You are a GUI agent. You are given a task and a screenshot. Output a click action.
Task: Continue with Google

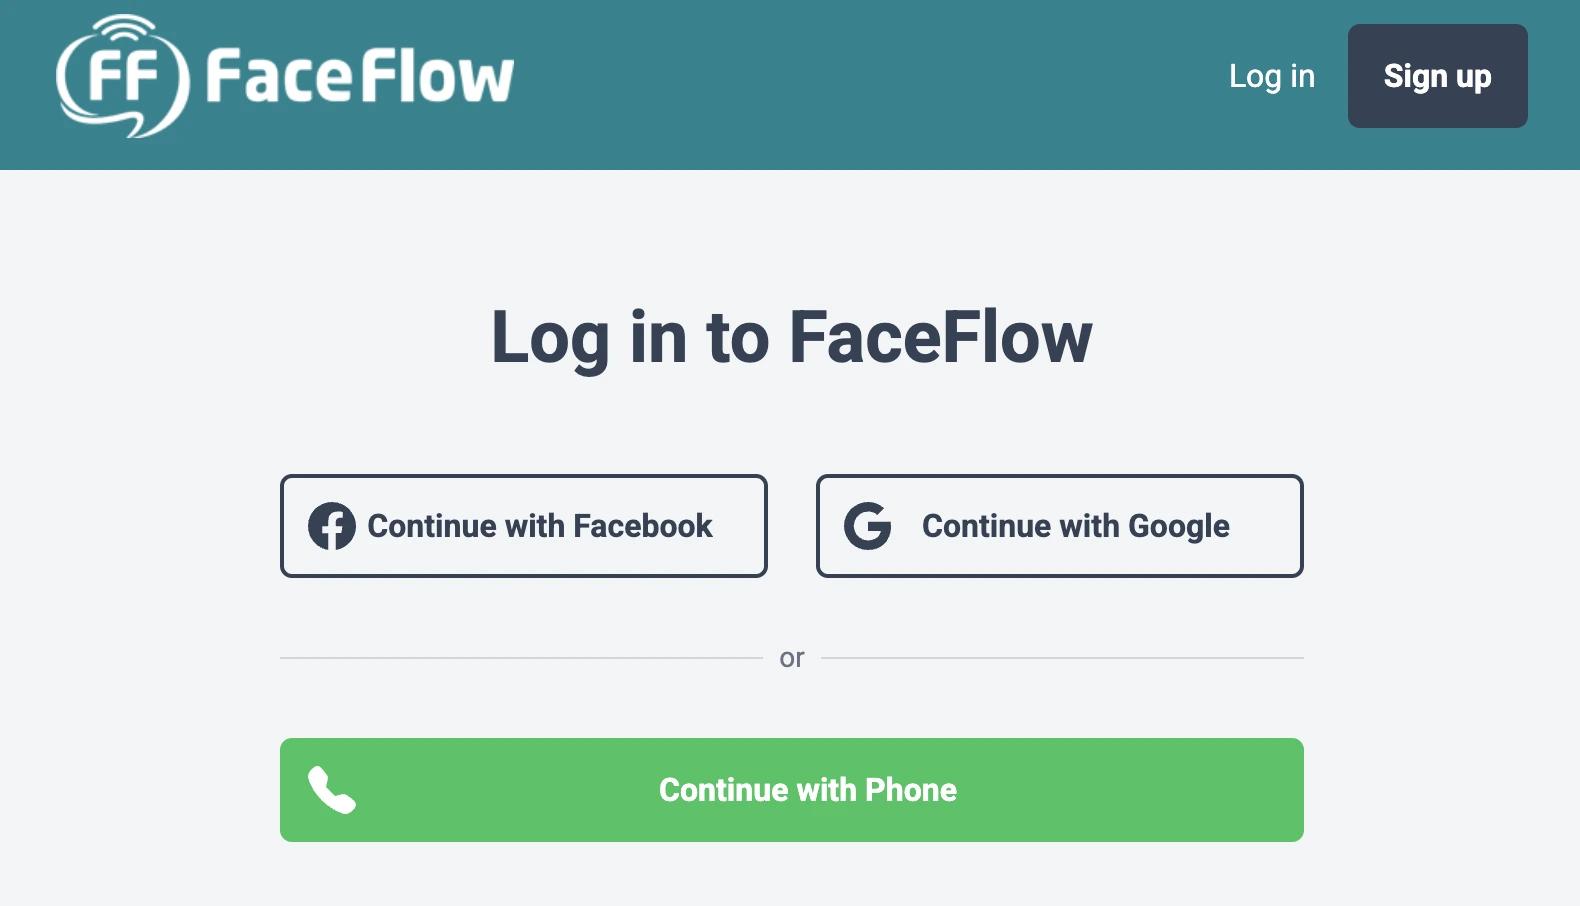coord(1059,526)
